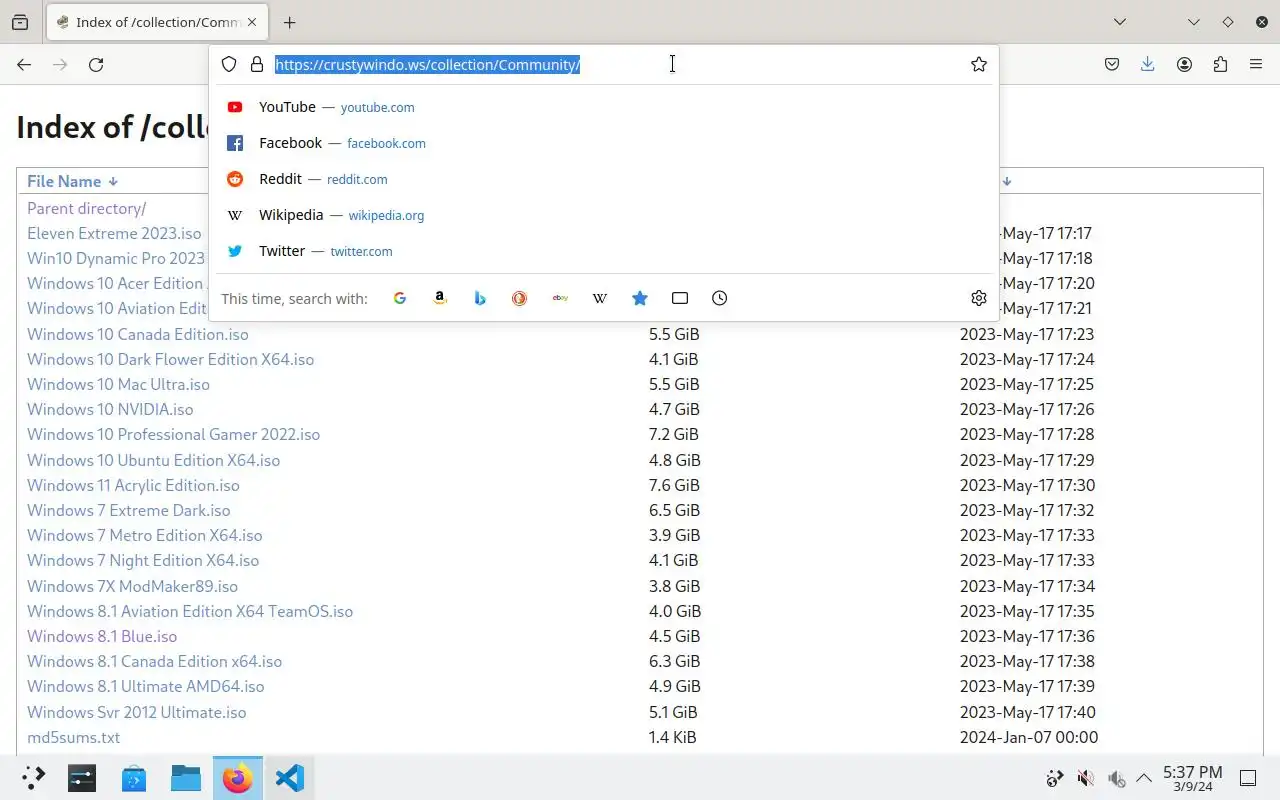Open Windows 10 Canada Edition.iso link
The height and width of the screenshot is (800, 1280).
pos(138,334)
